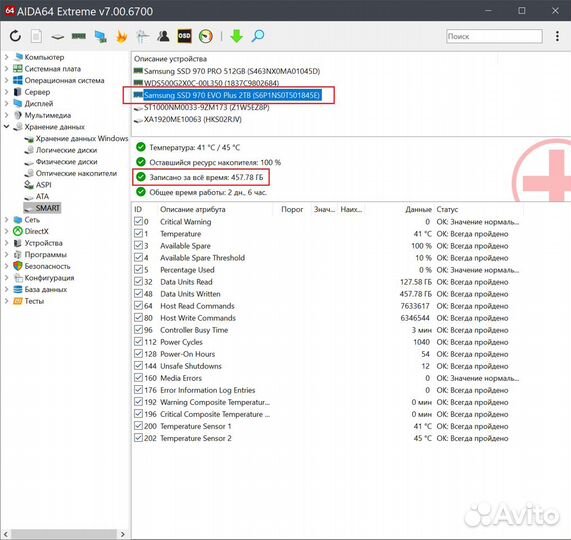The height and width of the screenshot is (540, 571).
Task: Open the База данных category
Action: (x=46, y=289)
